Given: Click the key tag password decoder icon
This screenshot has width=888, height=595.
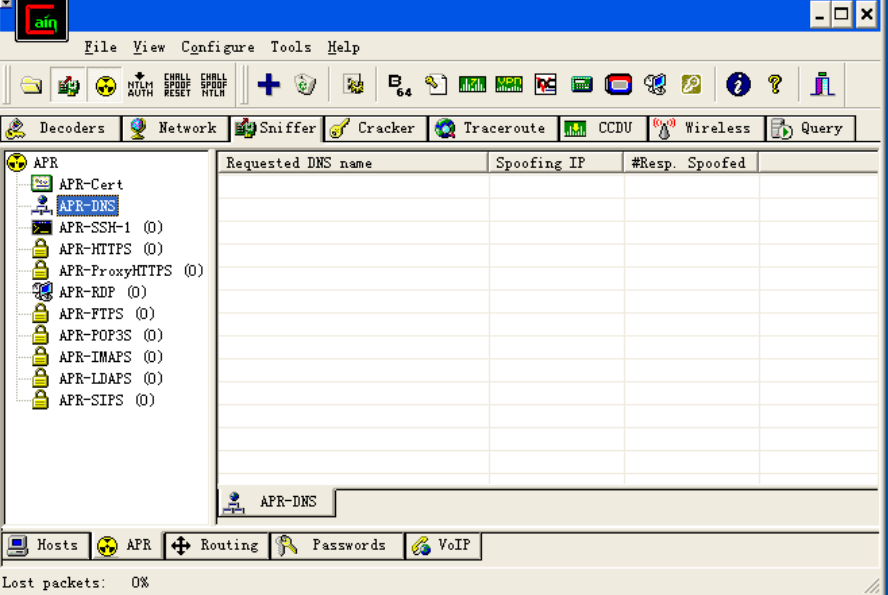Looking at the screenshot, I should click(436, 85).
